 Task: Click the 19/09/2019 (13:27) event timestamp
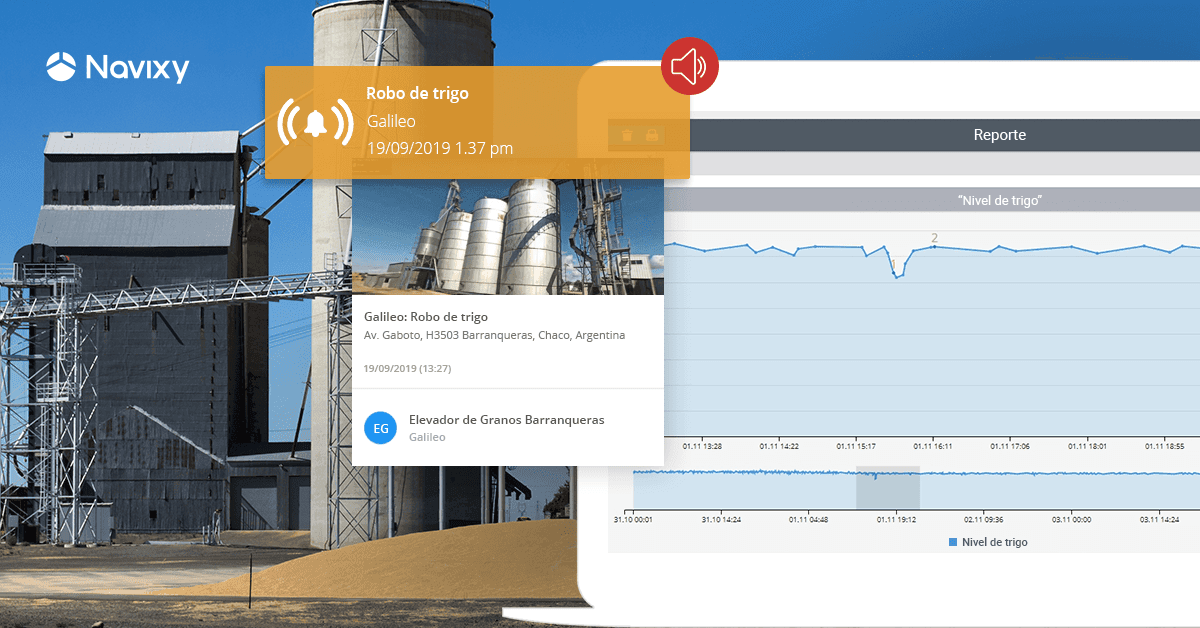click(408, 368)
